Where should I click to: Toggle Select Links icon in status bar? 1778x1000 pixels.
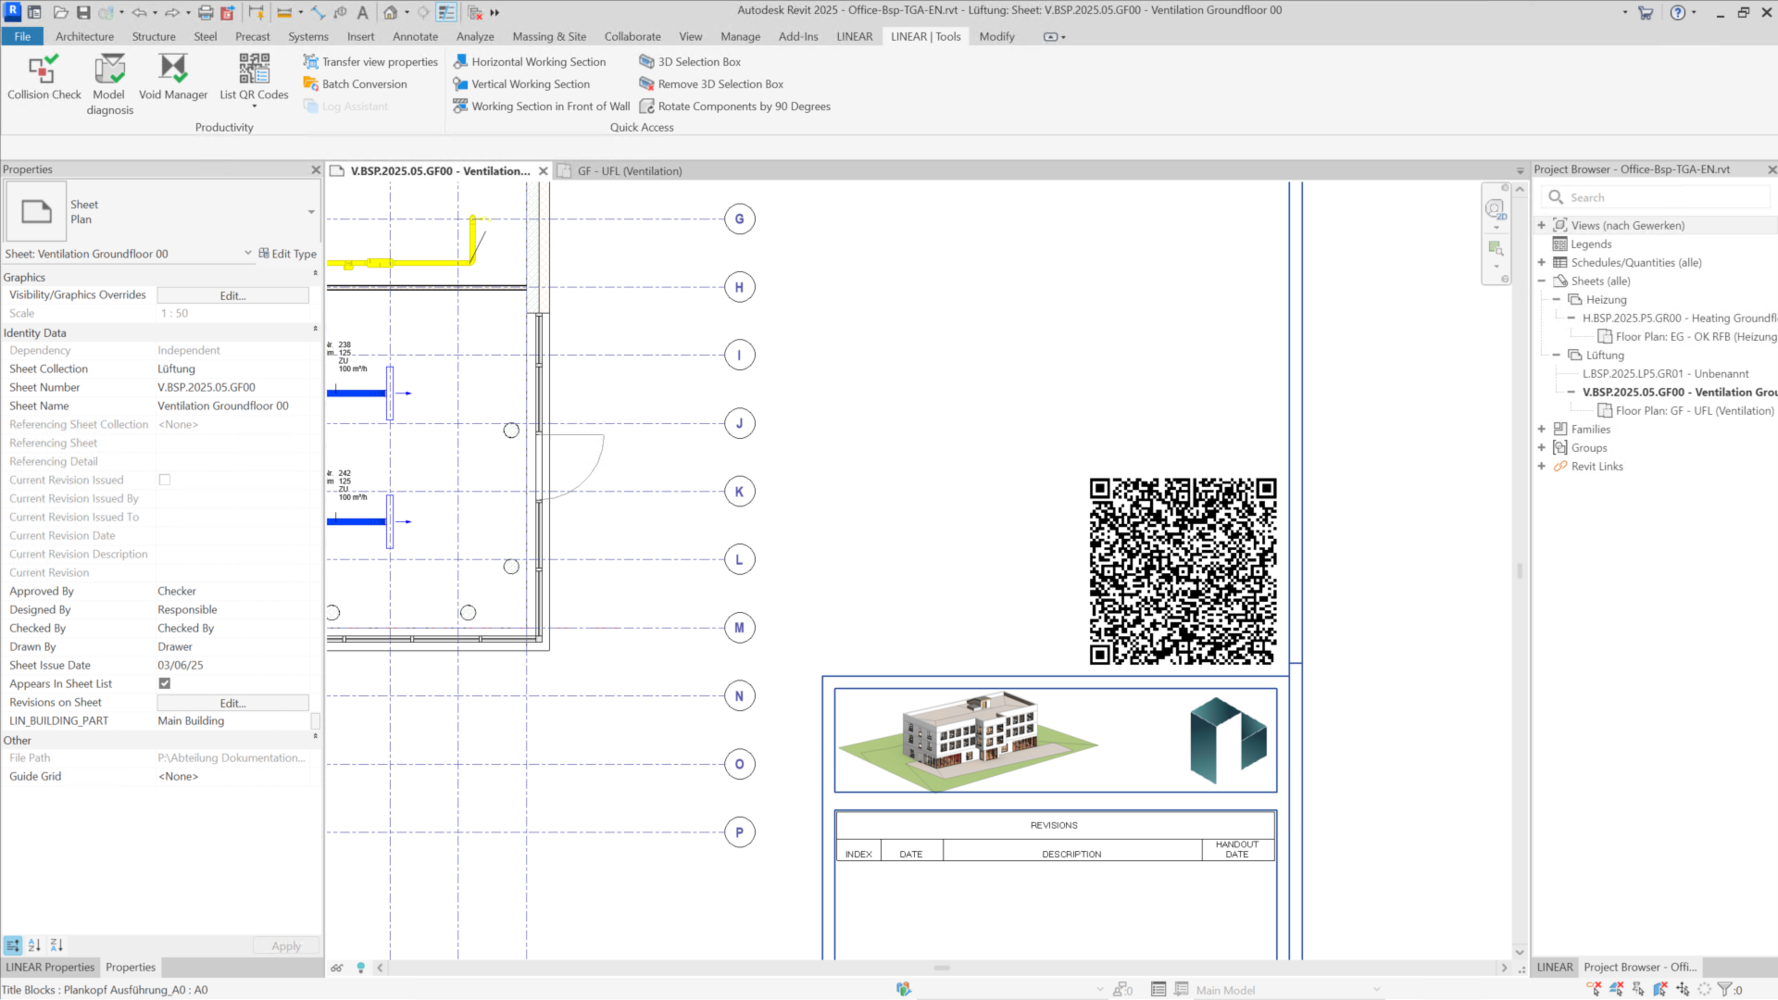(1594, 989)
